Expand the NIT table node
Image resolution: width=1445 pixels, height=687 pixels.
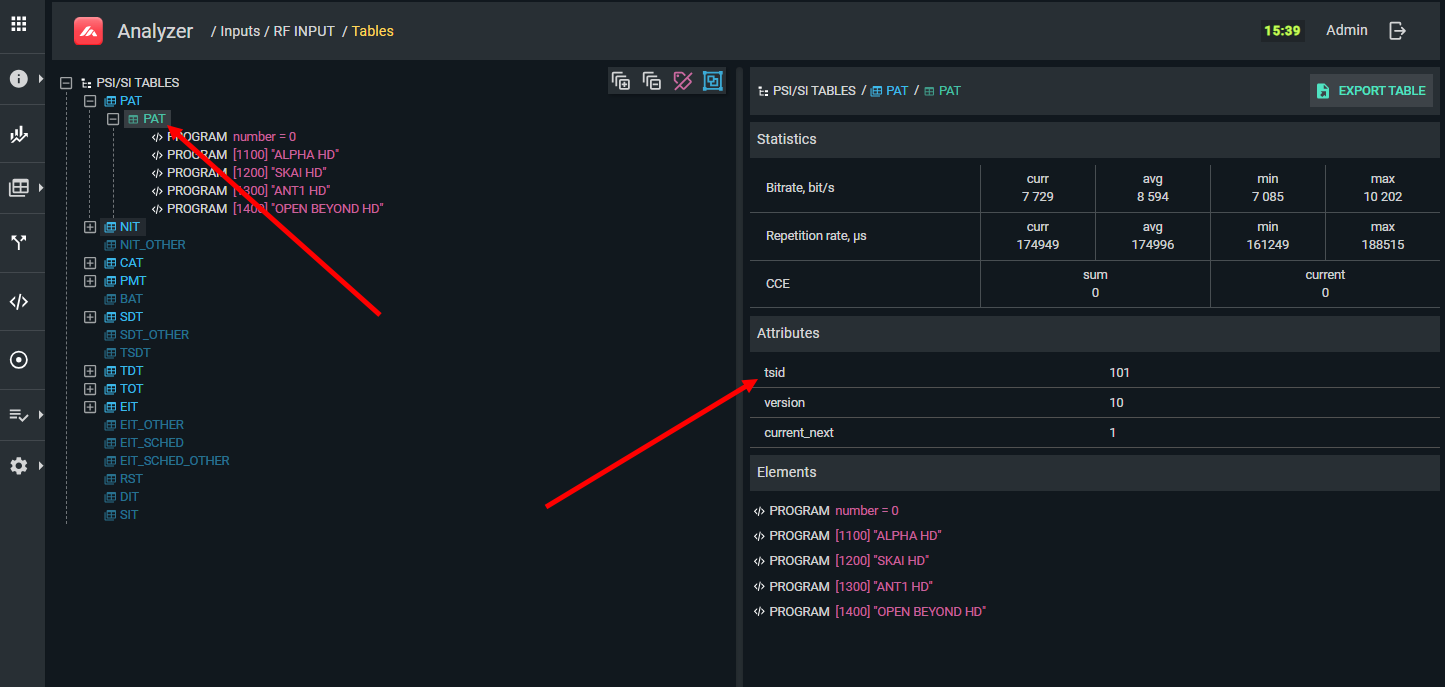pyautogui.click(x=90, y=227)
